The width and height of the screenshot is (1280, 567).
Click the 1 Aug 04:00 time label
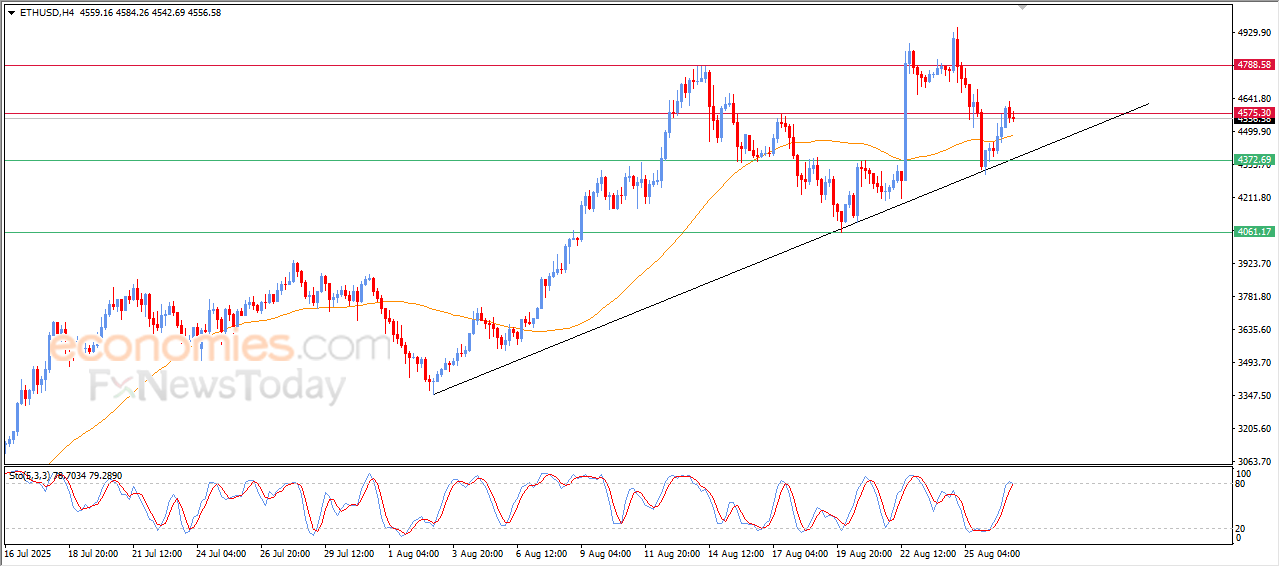click(412, 553)
